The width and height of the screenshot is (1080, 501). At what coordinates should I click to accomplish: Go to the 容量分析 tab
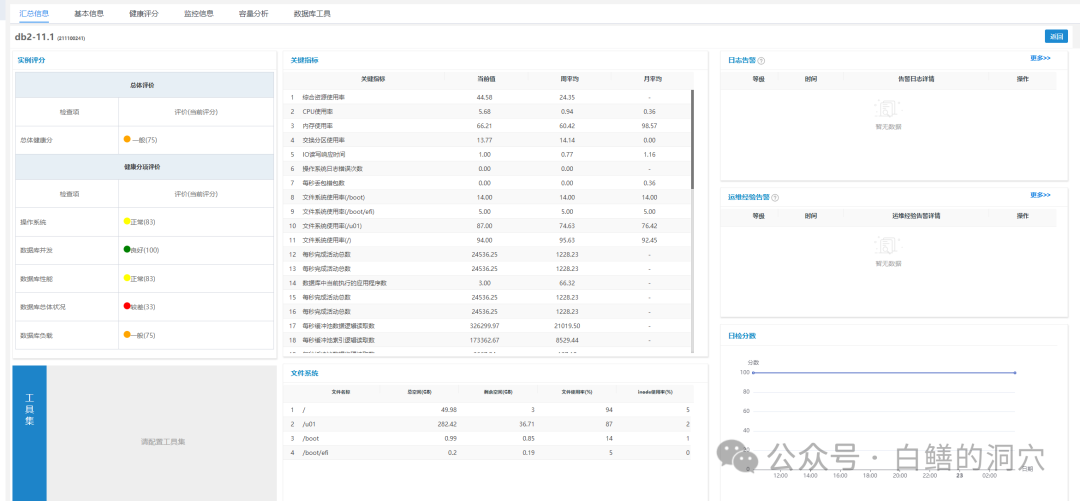[x=253, y=13]
